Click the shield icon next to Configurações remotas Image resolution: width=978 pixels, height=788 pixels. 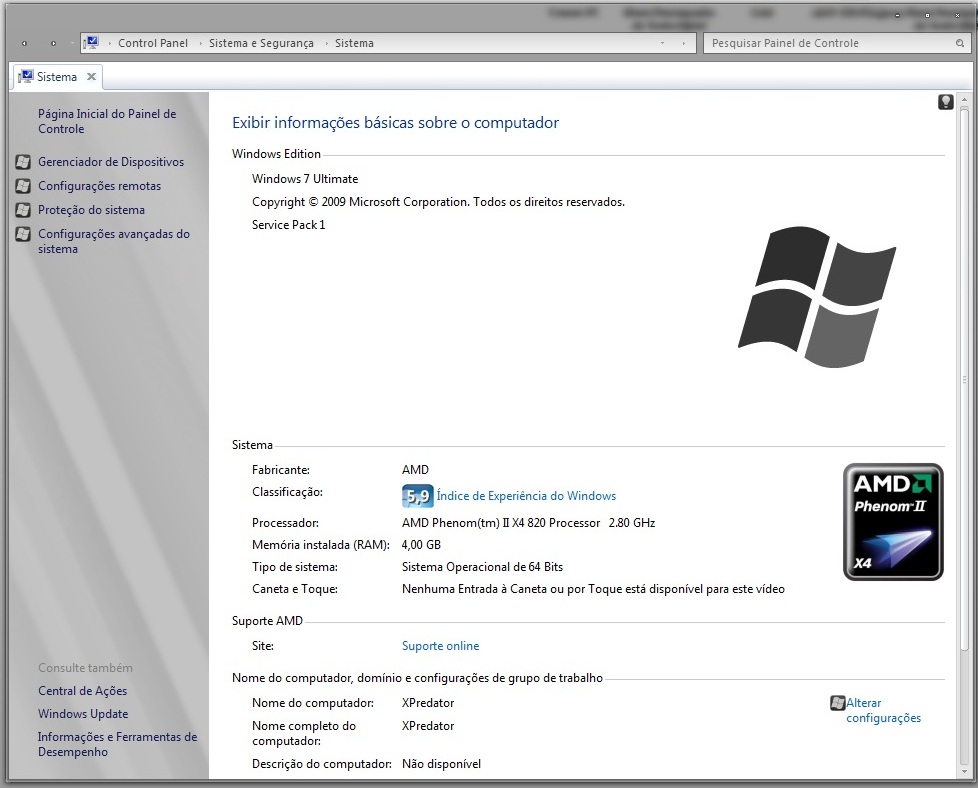23,186
